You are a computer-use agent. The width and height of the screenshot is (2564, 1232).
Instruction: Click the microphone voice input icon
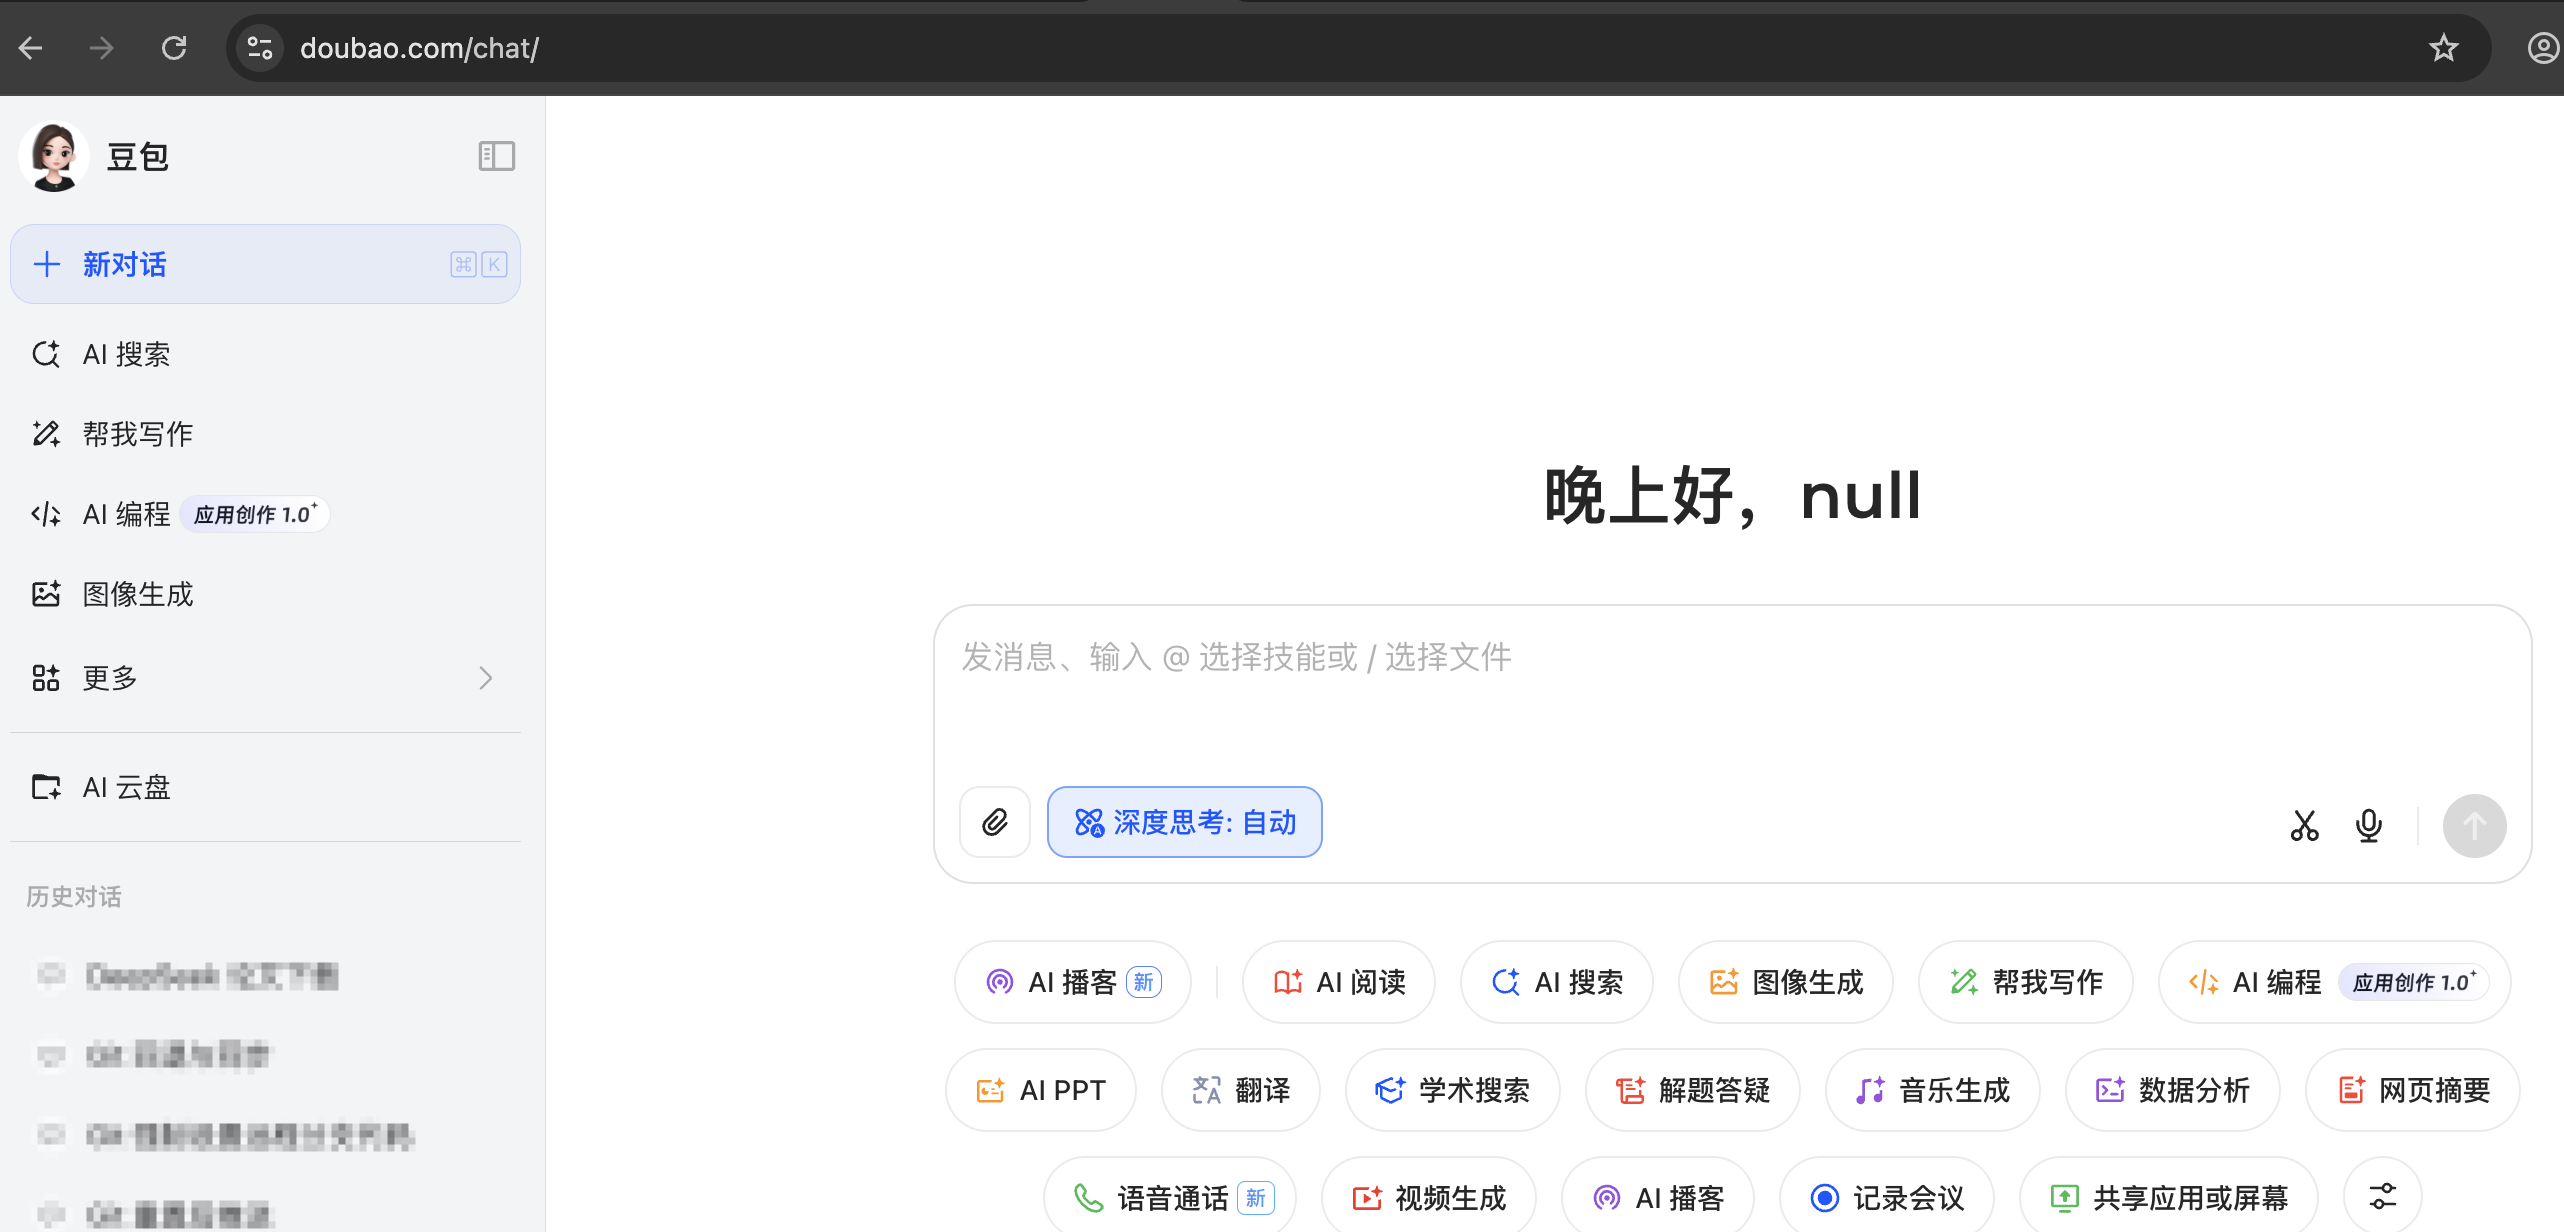point(2368,825)
